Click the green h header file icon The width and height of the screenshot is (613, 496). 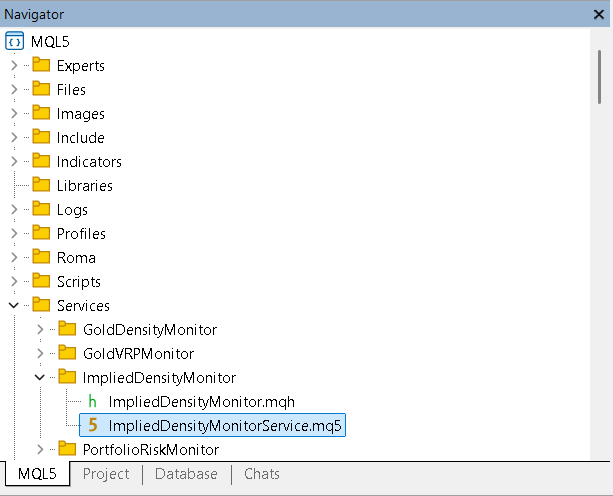(x=92, y=401)
